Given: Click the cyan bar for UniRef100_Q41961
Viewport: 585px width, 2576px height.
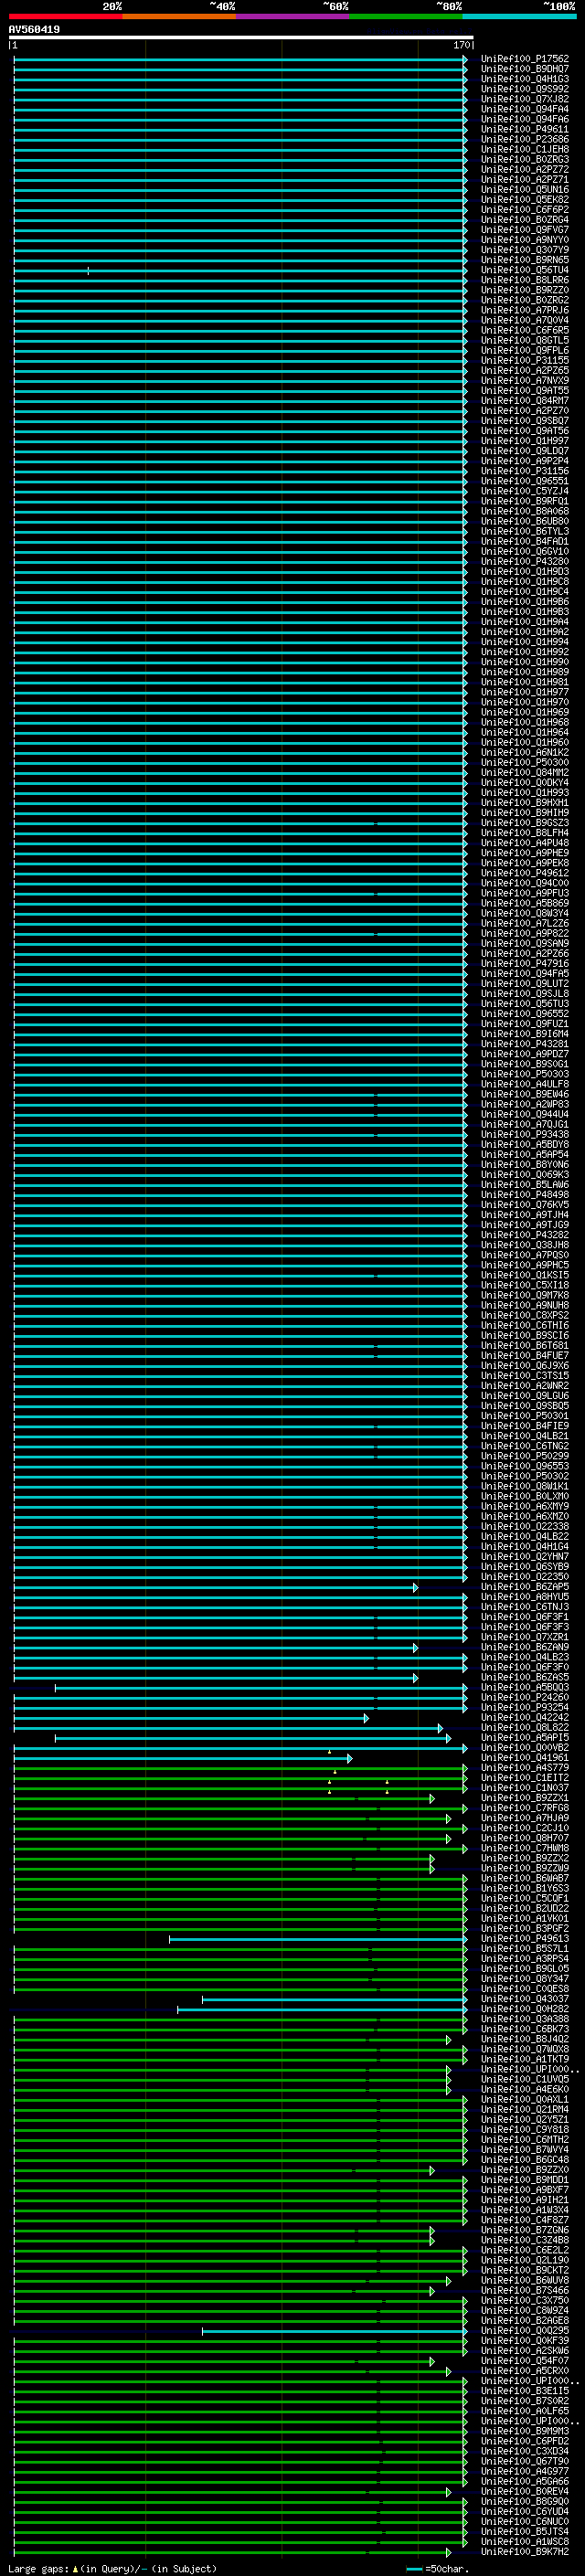Looking at the screenshot, I should tap(182, 1757).
